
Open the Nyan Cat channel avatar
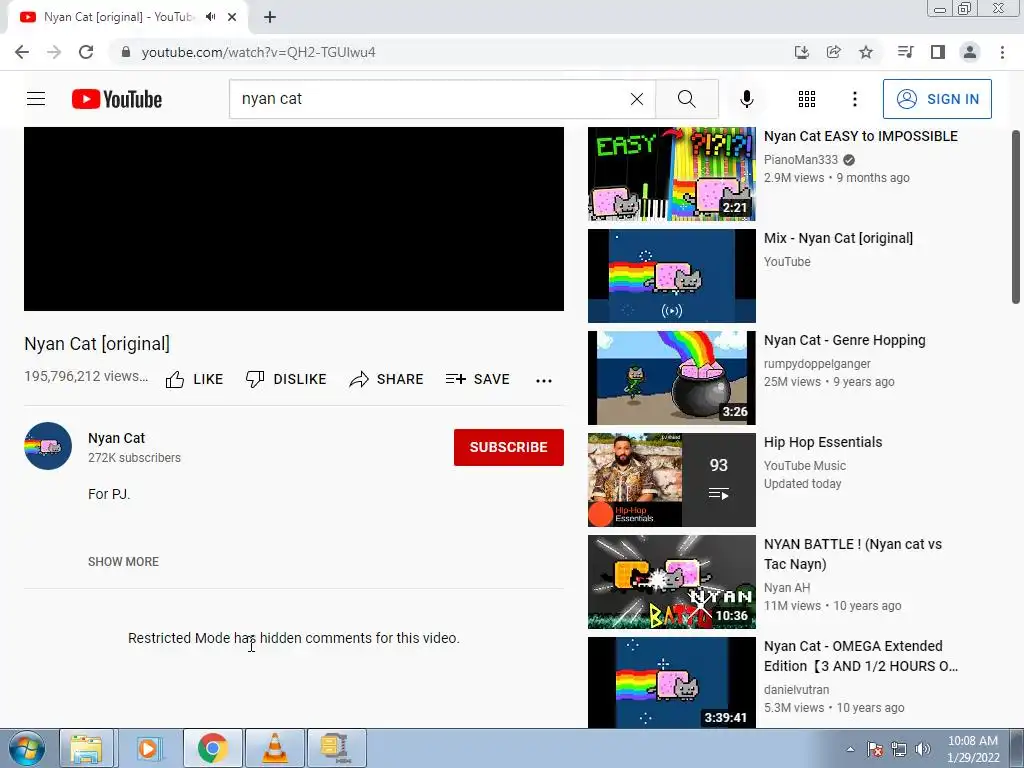pos(48,446)
